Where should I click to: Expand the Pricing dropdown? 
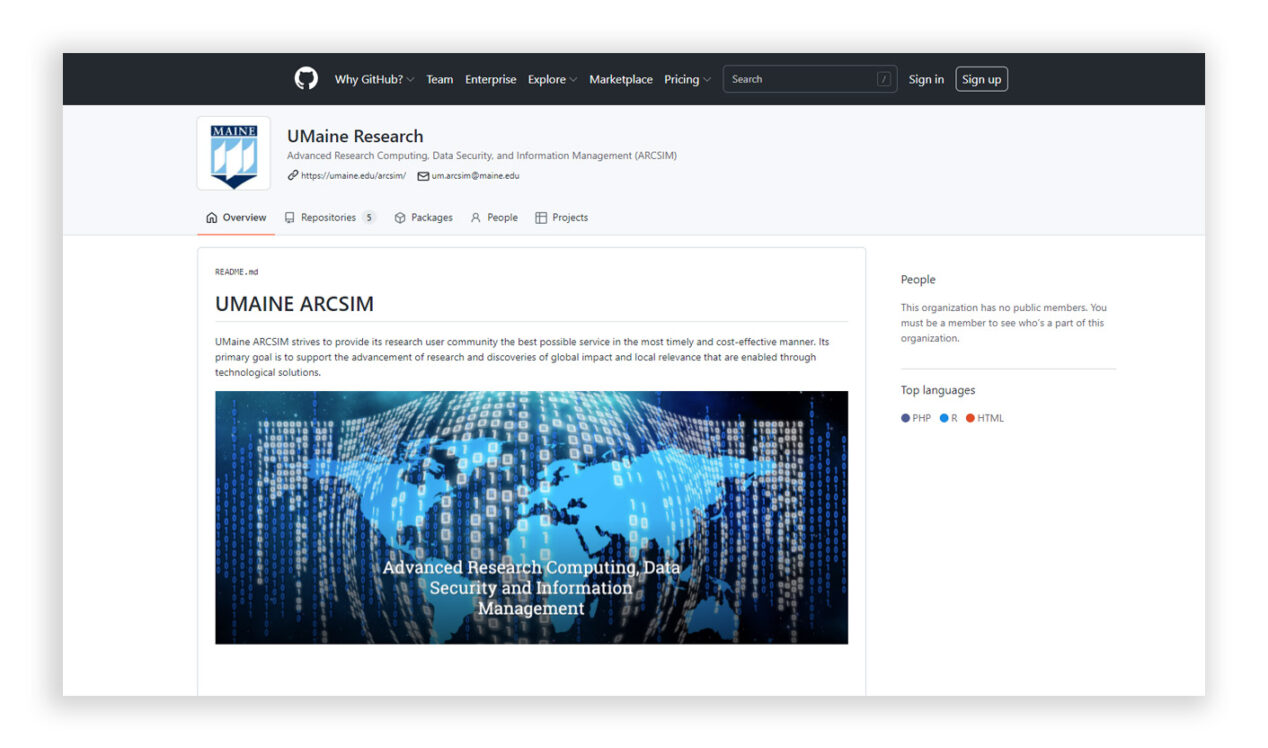pos(683,78)
